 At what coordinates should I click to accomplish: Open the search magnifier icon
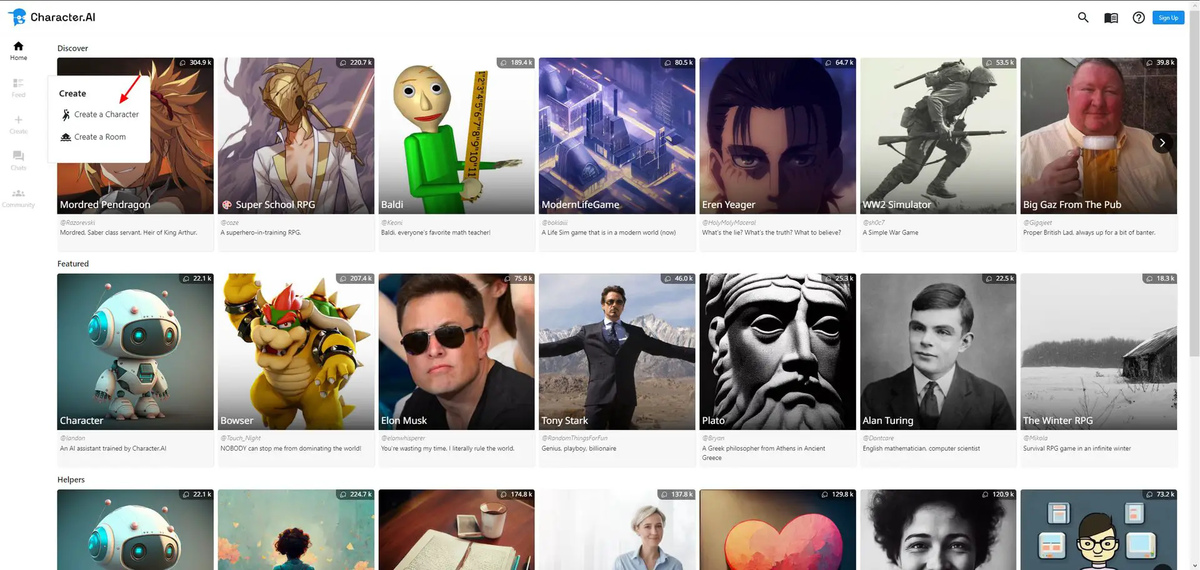pyautogui.click(x=1083, y=17)
